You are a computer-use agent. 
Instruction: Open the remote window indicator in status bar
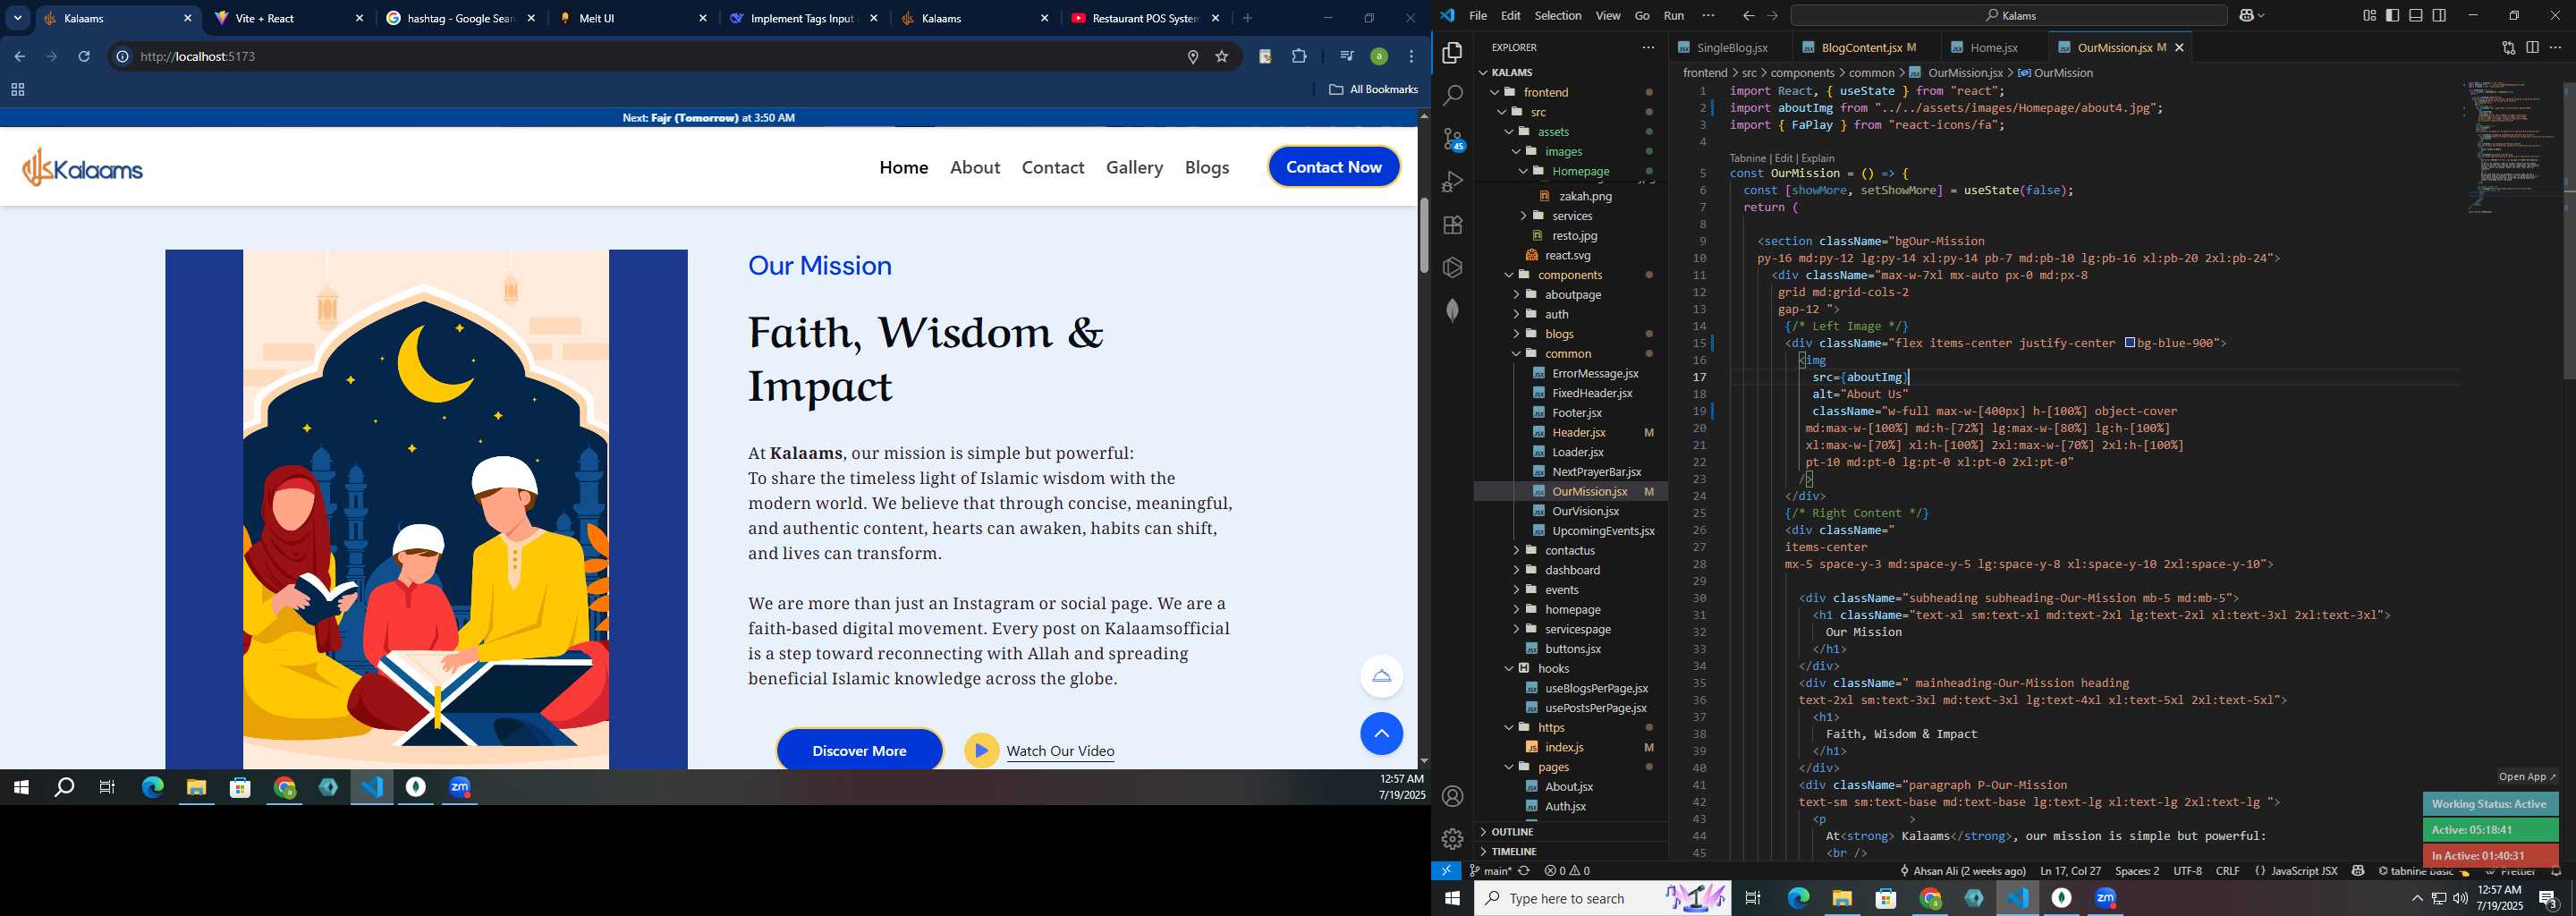coord(1446,871)
